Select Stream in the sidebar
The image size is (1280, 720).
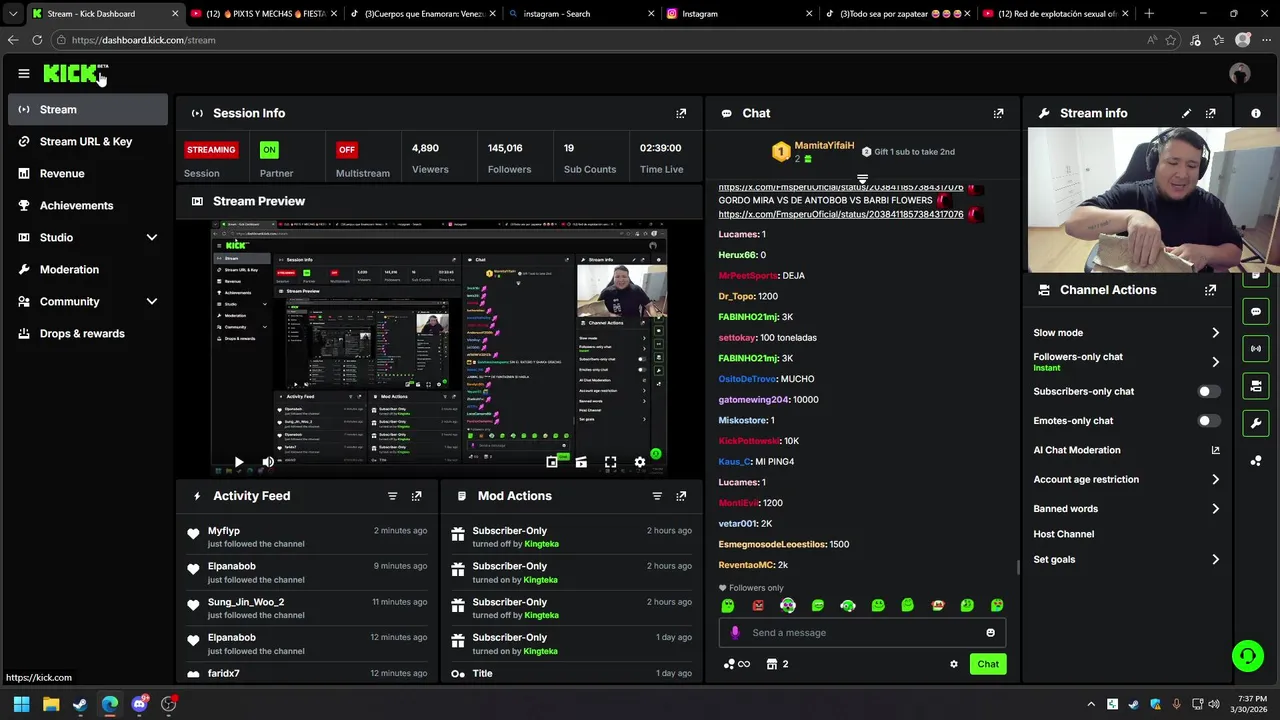click(x=88, y=110)
